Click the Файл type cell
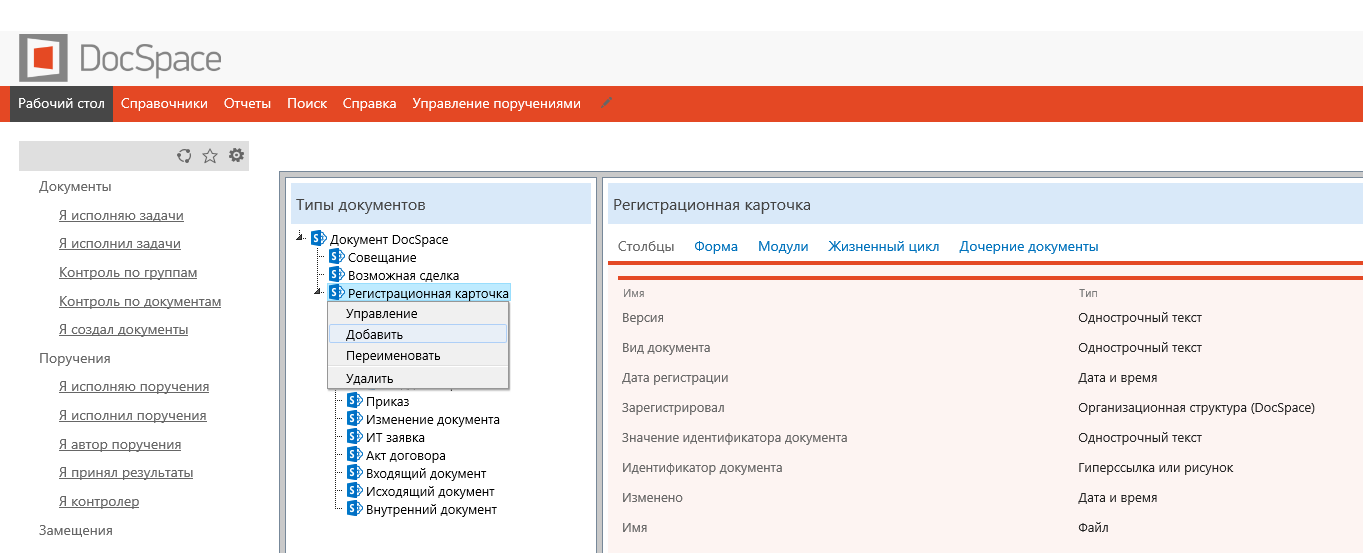Screen dimensions: 1363x553 [x=1093, y=528]
